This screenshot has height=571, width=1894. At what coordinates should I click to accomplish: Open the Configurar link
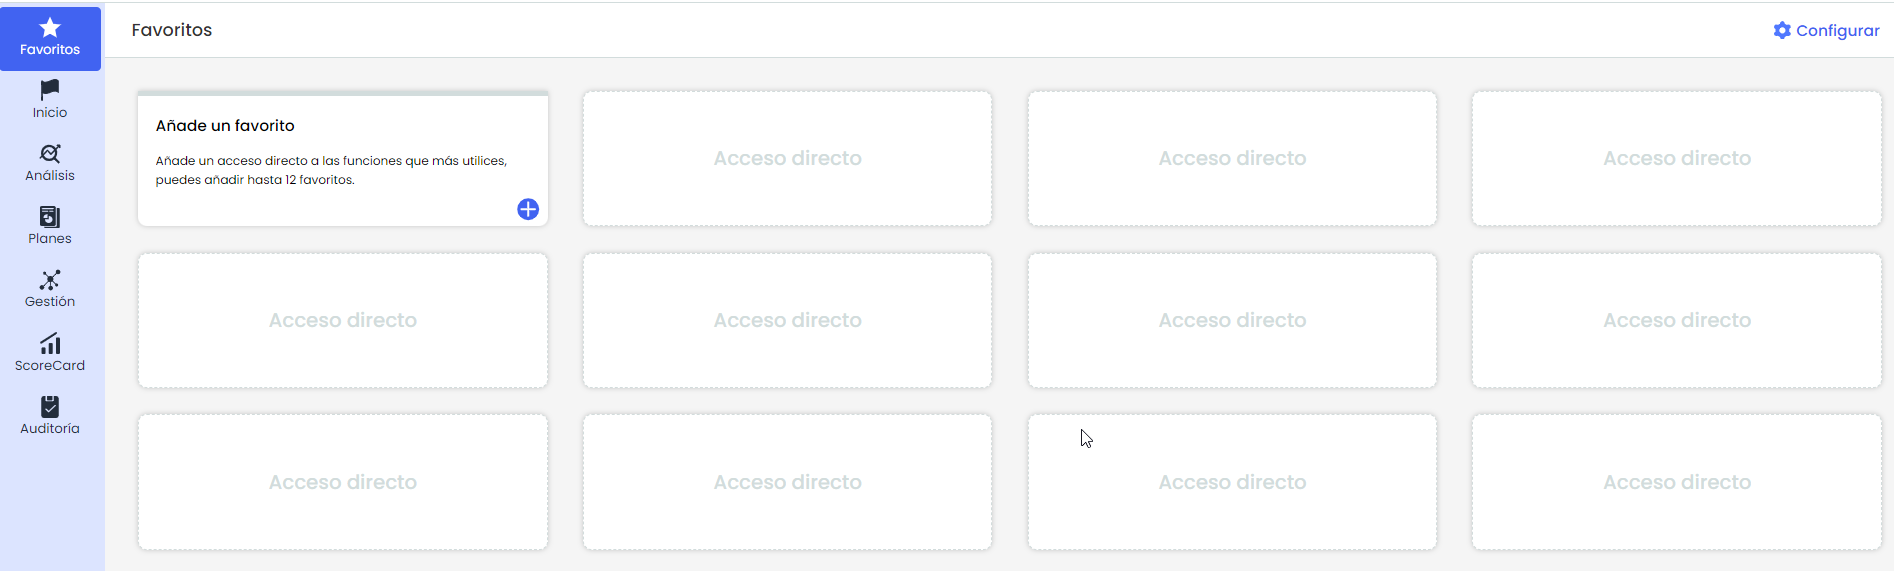pyautogui.click(x=1837, y=31)
